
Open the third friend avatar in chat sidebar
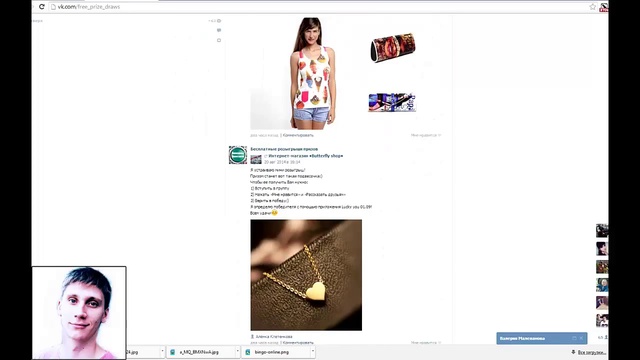point(602,267)
